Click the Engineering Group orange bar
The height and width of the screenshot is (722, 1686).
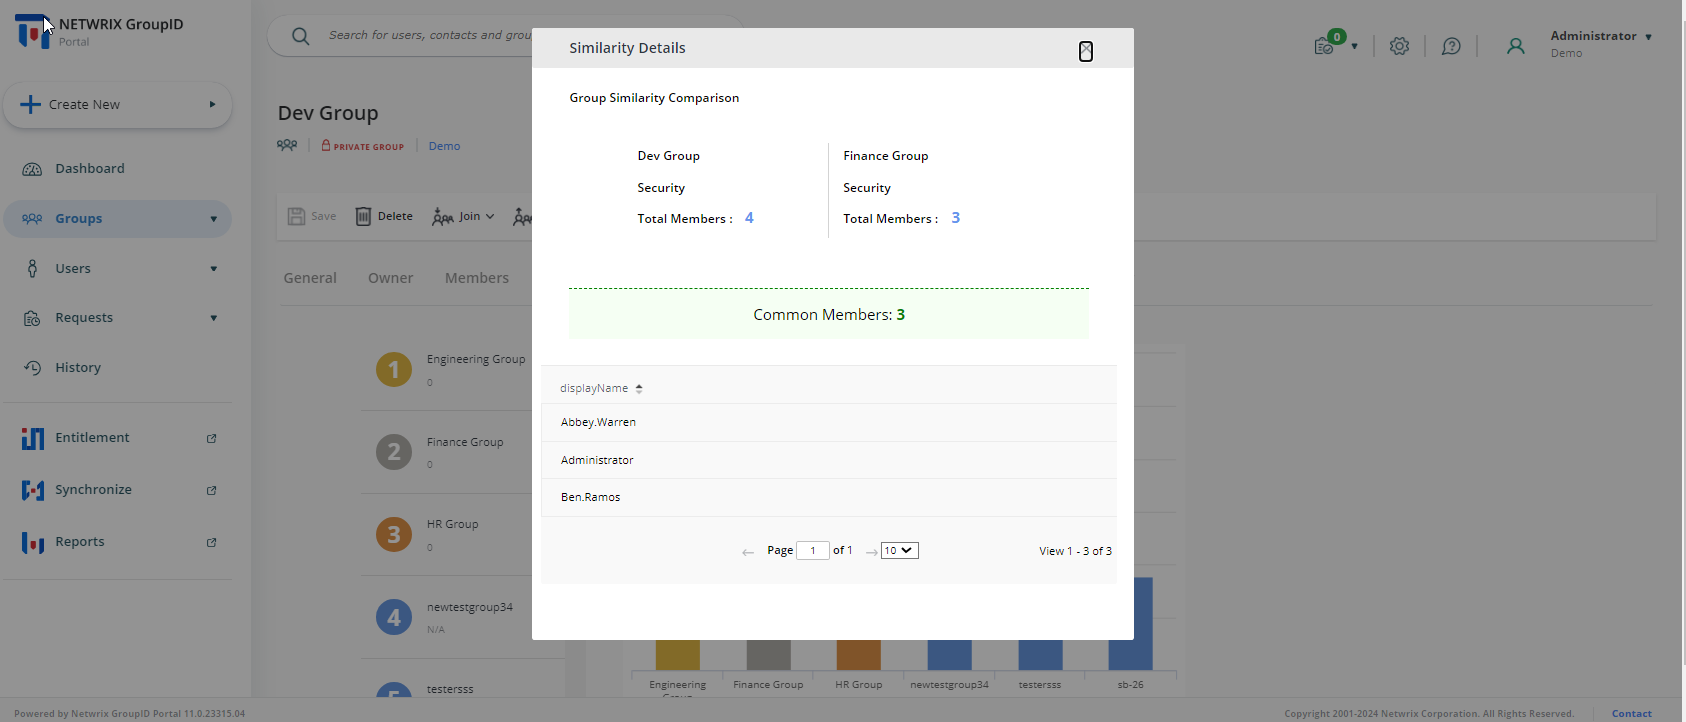click(678, 655)
